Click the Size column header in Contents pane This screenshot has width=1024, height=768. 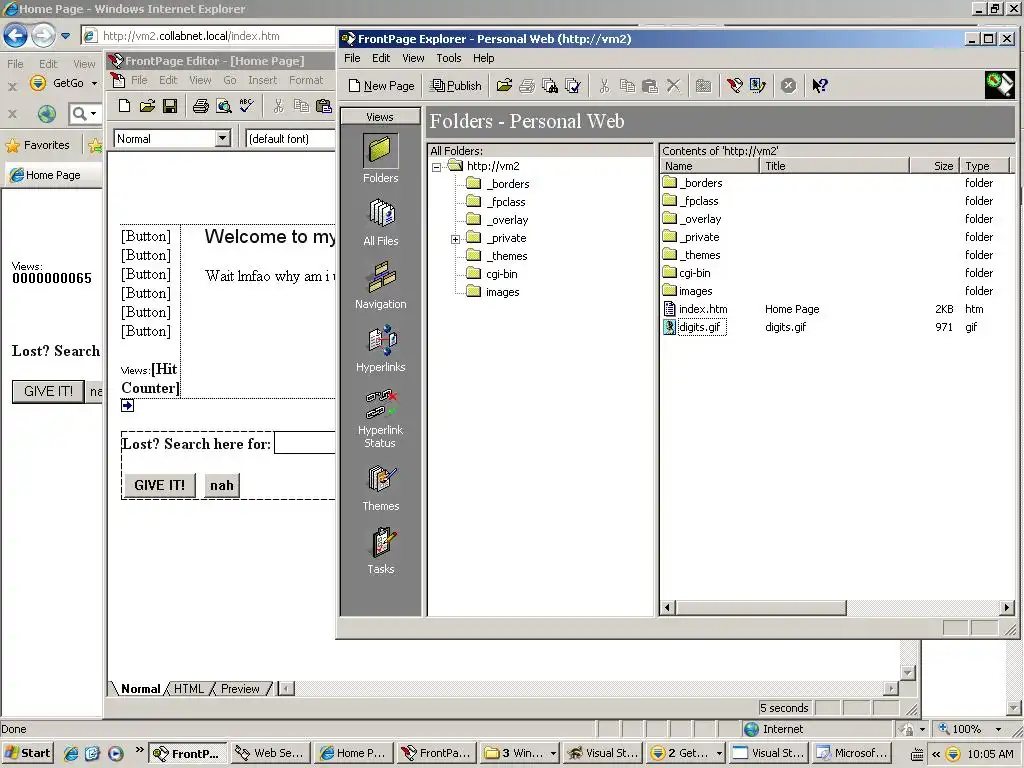click(x=935, y=166)
